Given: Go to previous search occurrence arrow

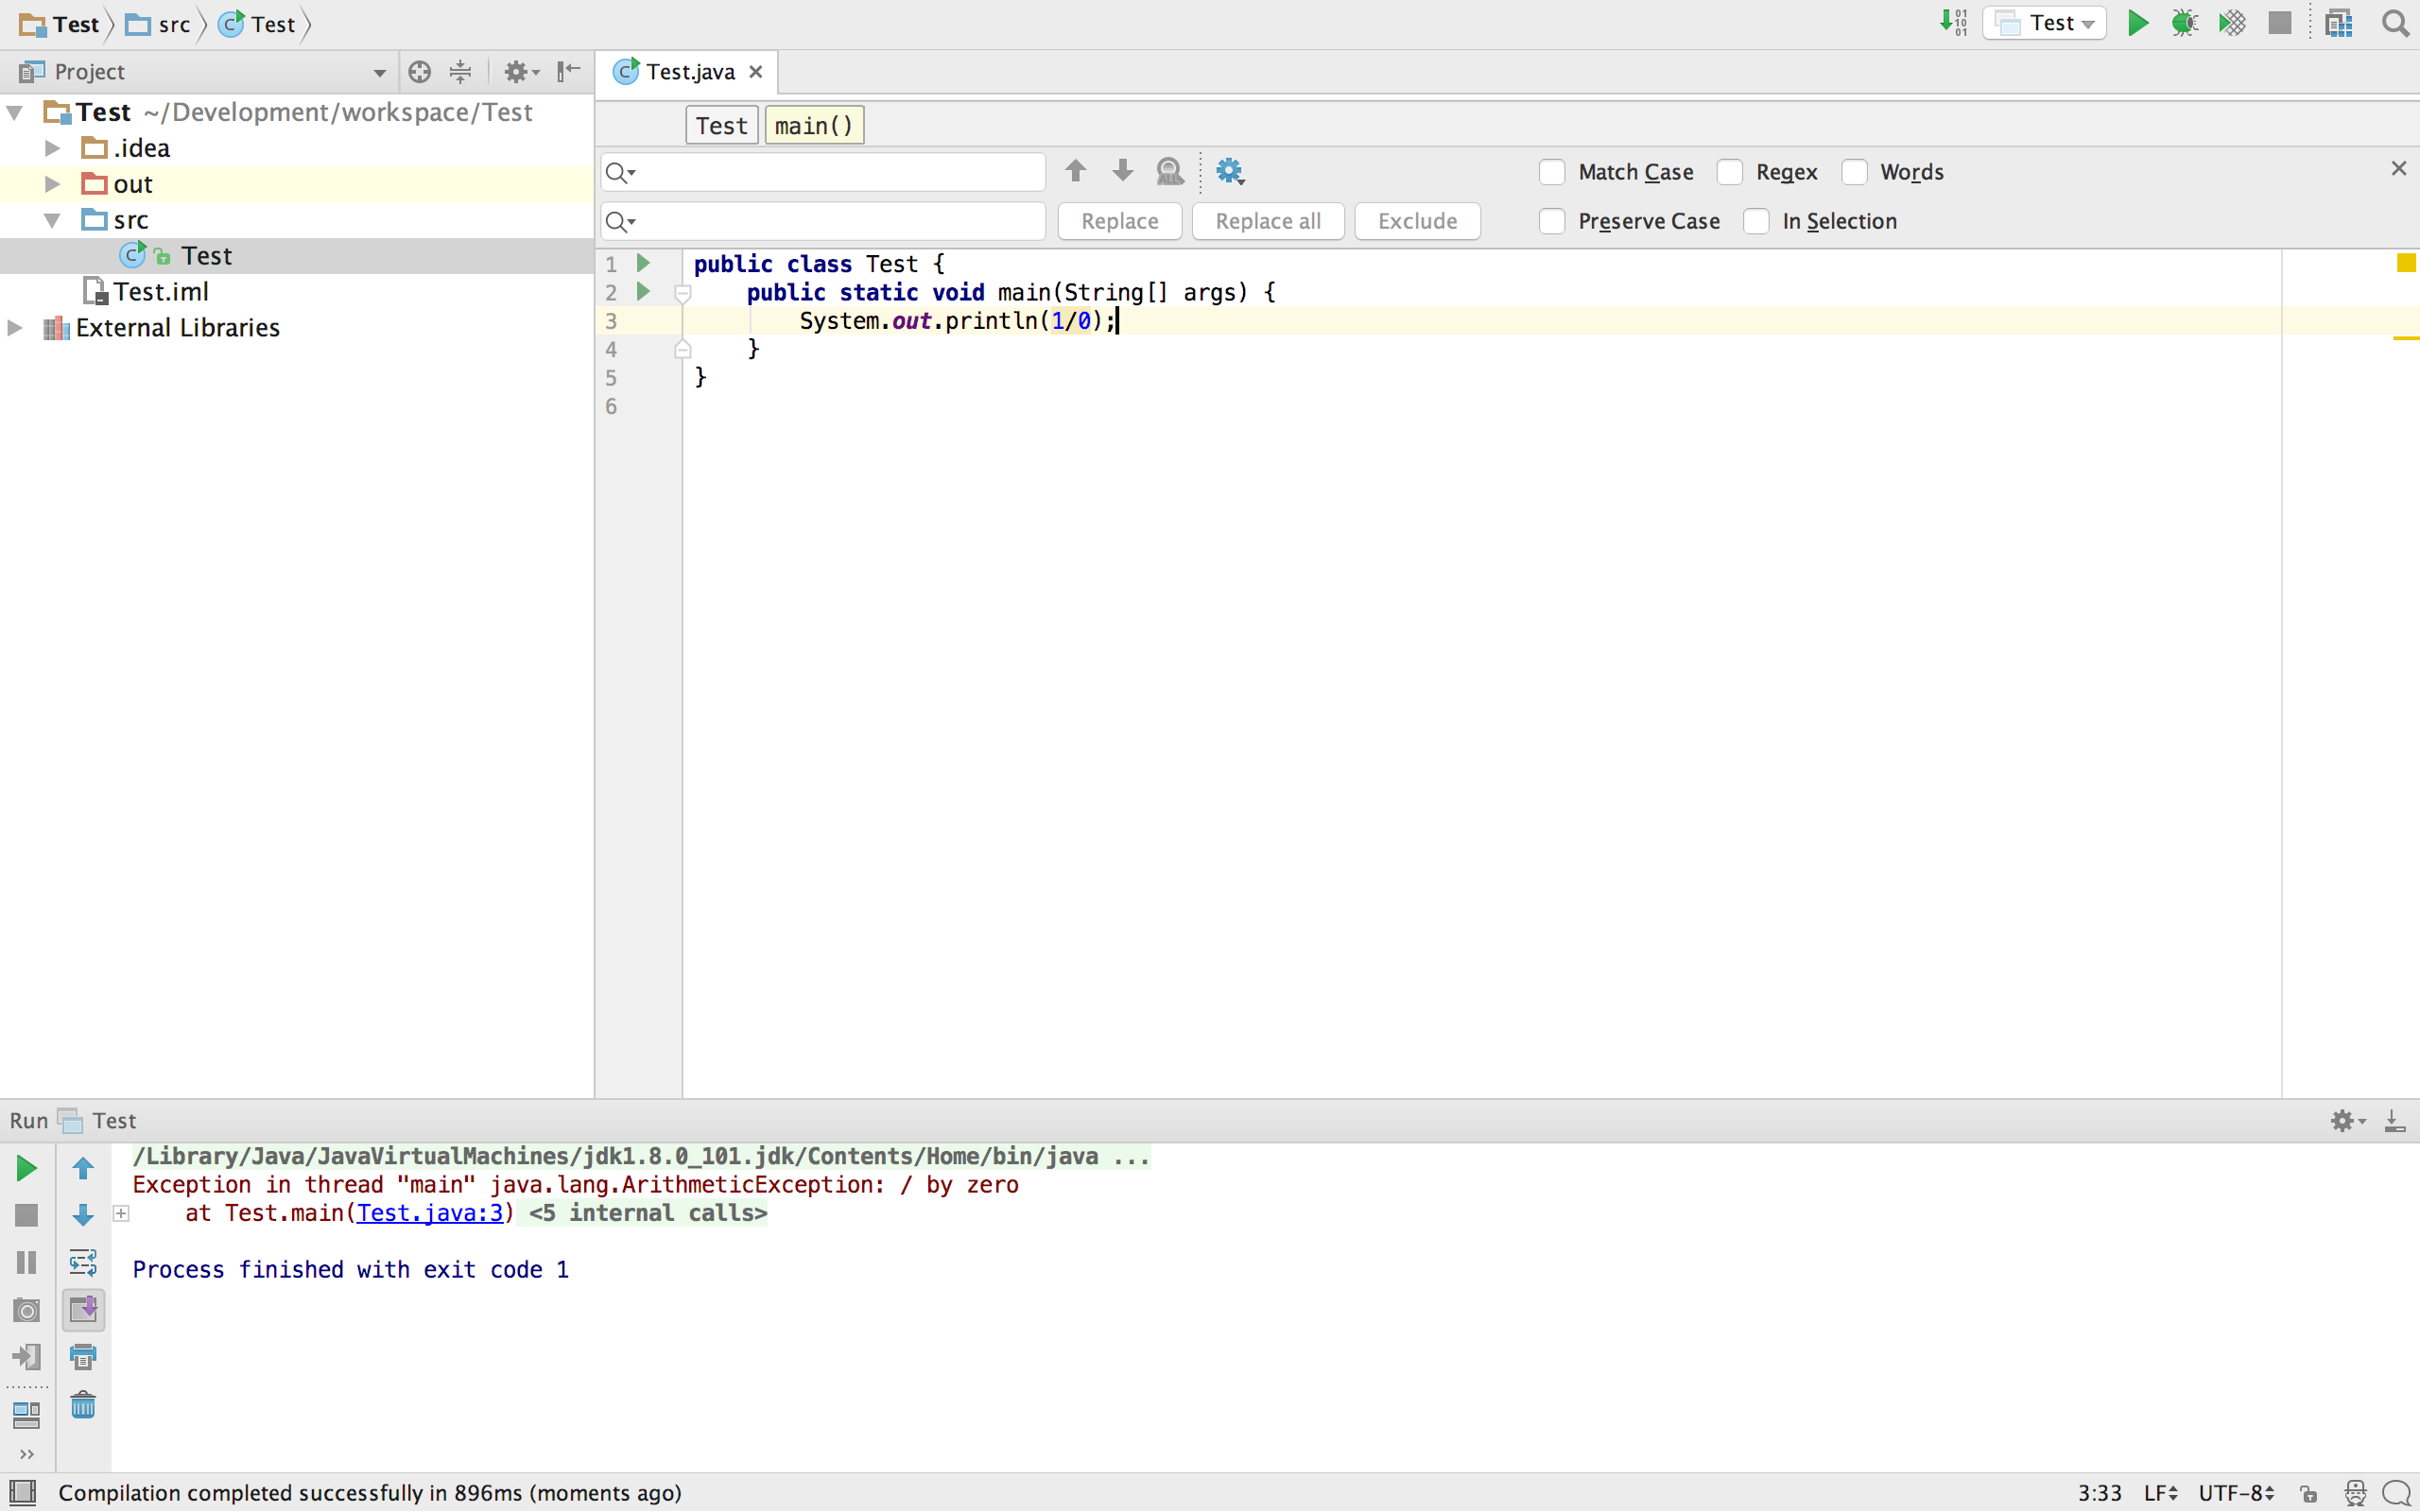Looking at the screenshot, I should (x=1075, y=171).
